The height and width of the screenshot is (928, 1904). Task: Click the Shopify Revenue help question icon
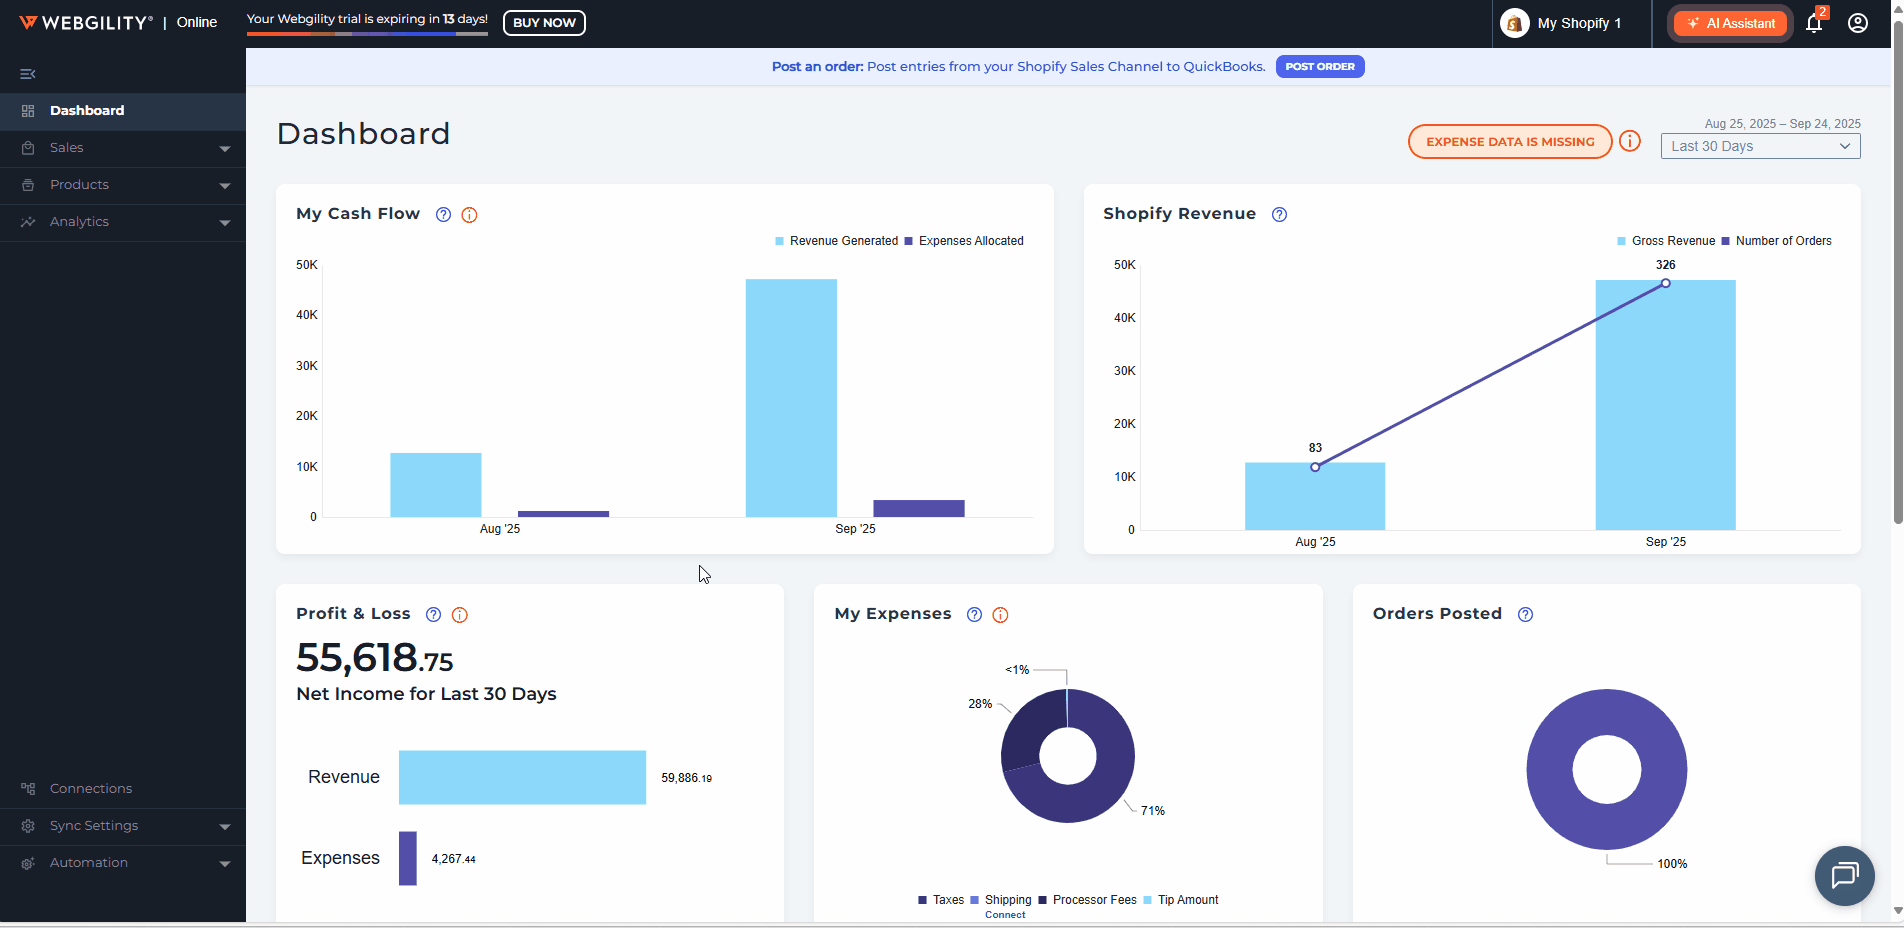pos(1279,215)
